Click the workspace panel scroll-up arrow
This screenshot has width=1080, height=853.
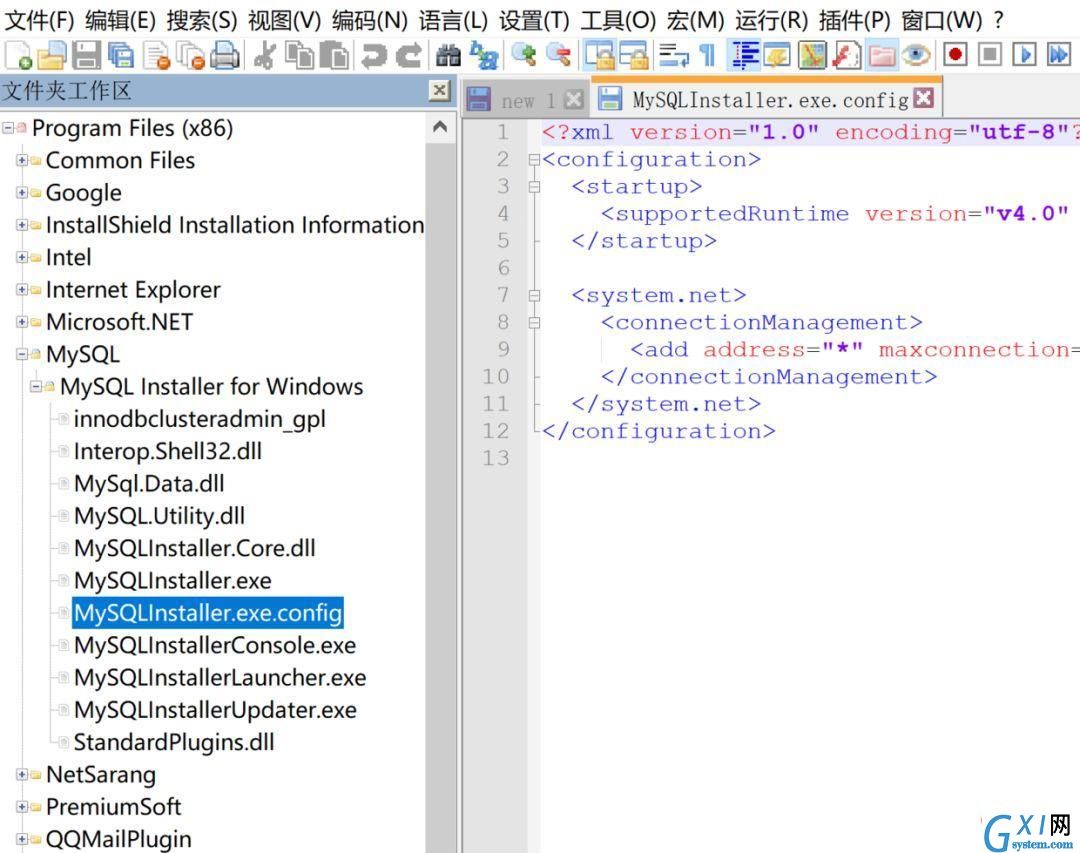[440, 127]
